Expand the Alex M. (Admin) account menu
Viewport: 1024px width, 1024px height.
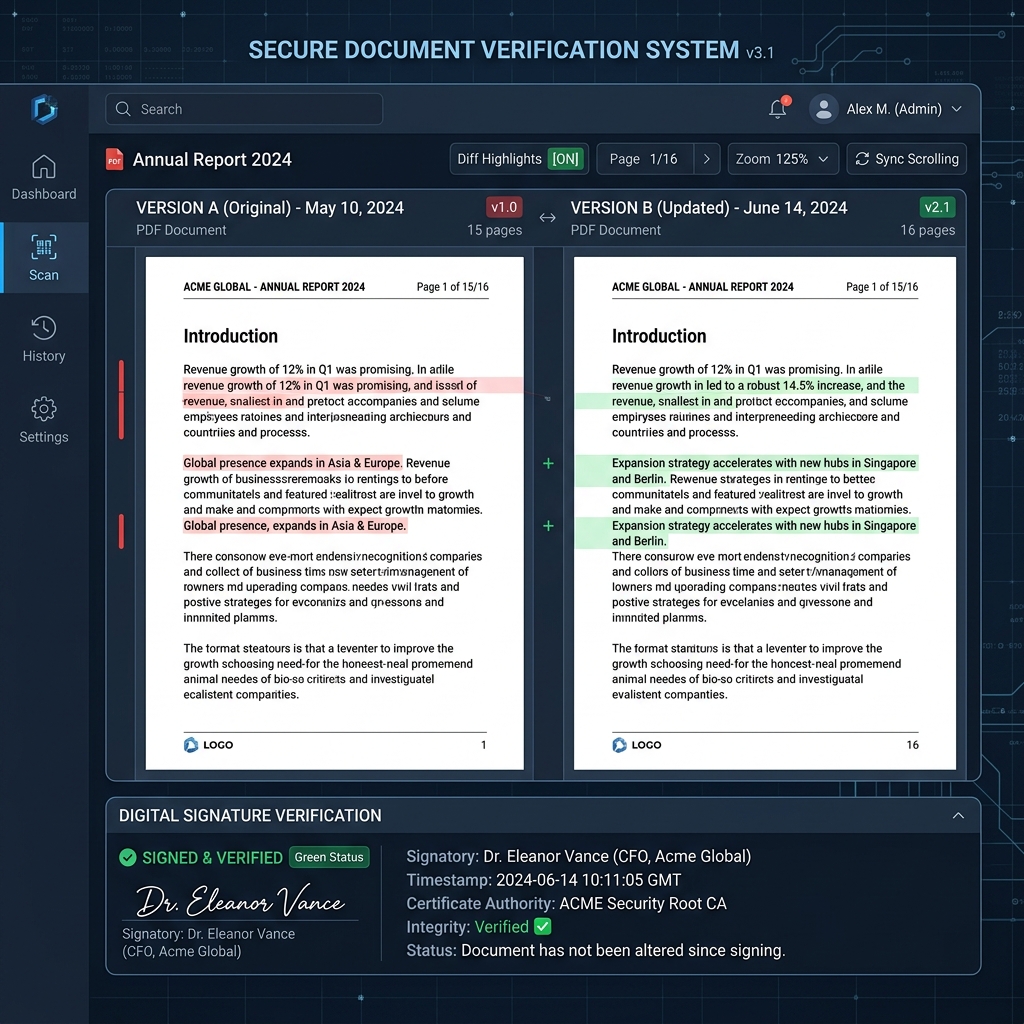(956, 109)
